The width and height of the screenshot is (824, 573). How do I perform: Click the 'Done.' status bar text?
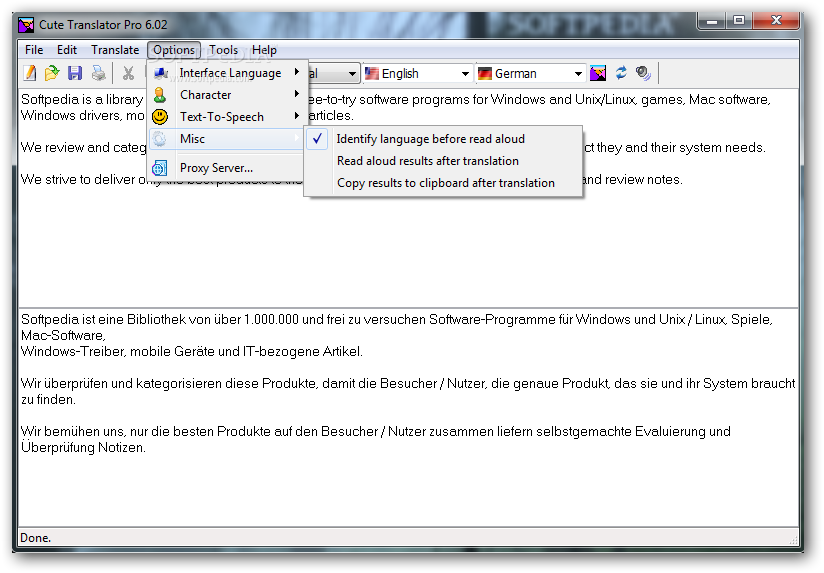coord(35,538)
